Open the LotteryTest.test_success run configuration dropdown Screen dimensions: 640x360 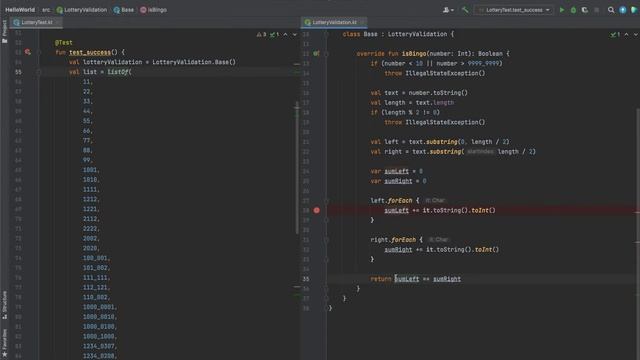(x=514, y=10)
